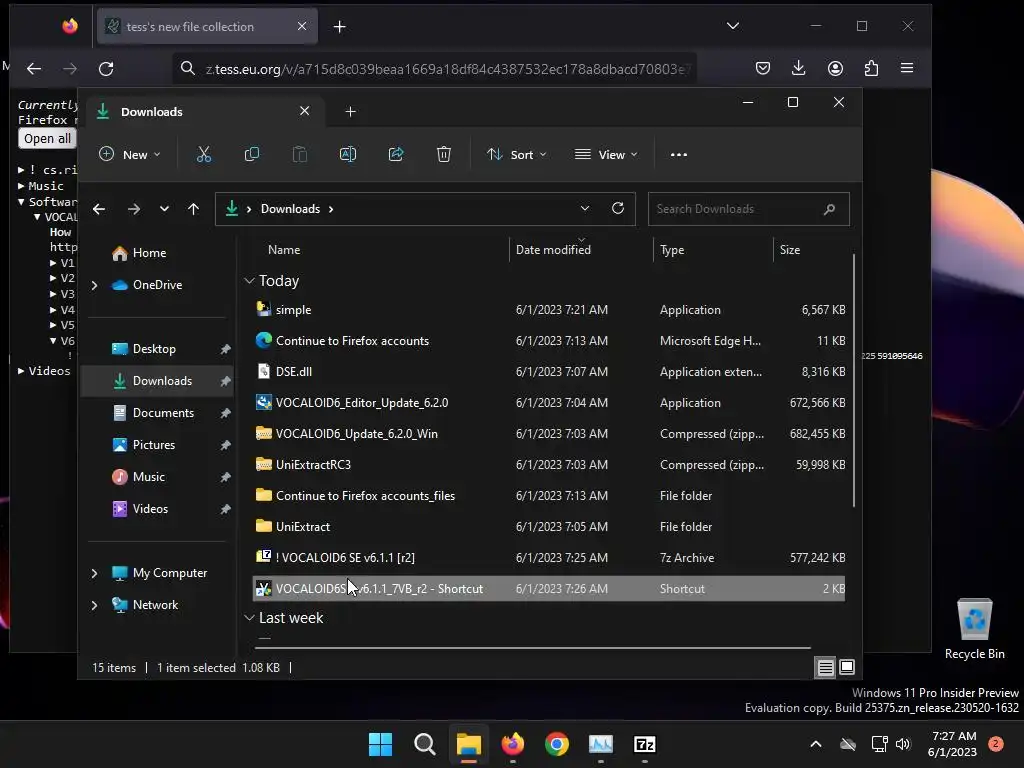The width and height of the screenshot is (1024, 768).
Task: Expand Network in navigation pane
Action: pos(94,605)
